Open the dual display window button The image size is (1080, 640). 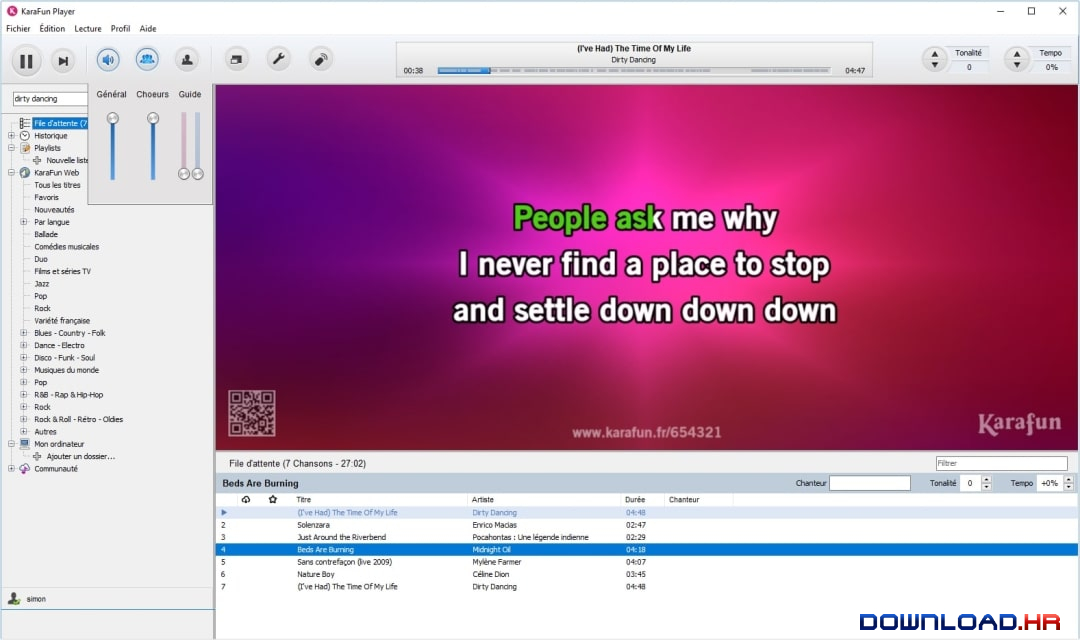click(x=236, y=60)
